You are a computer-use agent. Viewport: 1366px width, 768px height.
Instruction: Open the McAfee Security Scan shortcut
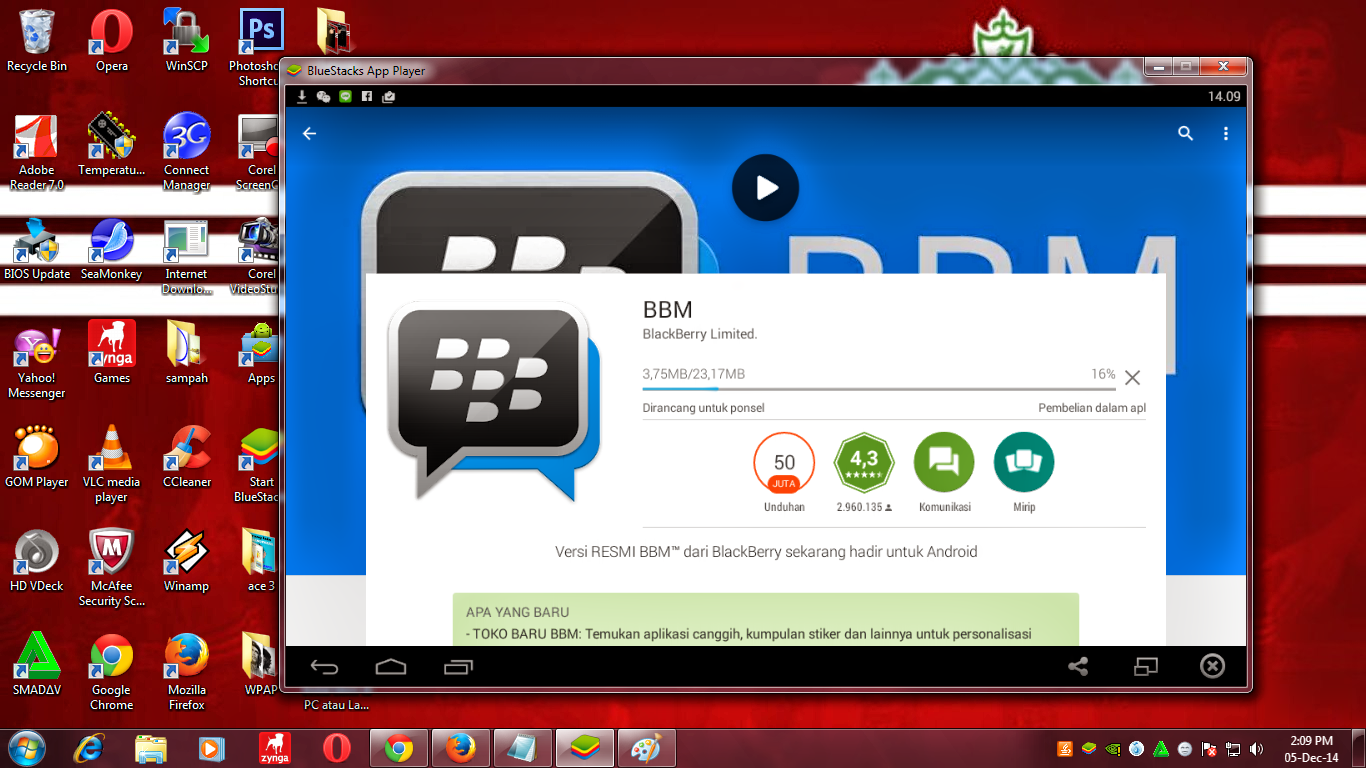[x=112, y=569]
